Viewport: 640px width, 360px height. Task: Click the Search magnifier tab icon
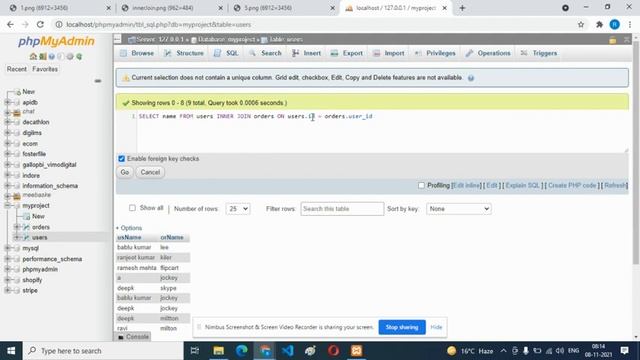click(253, 53)
